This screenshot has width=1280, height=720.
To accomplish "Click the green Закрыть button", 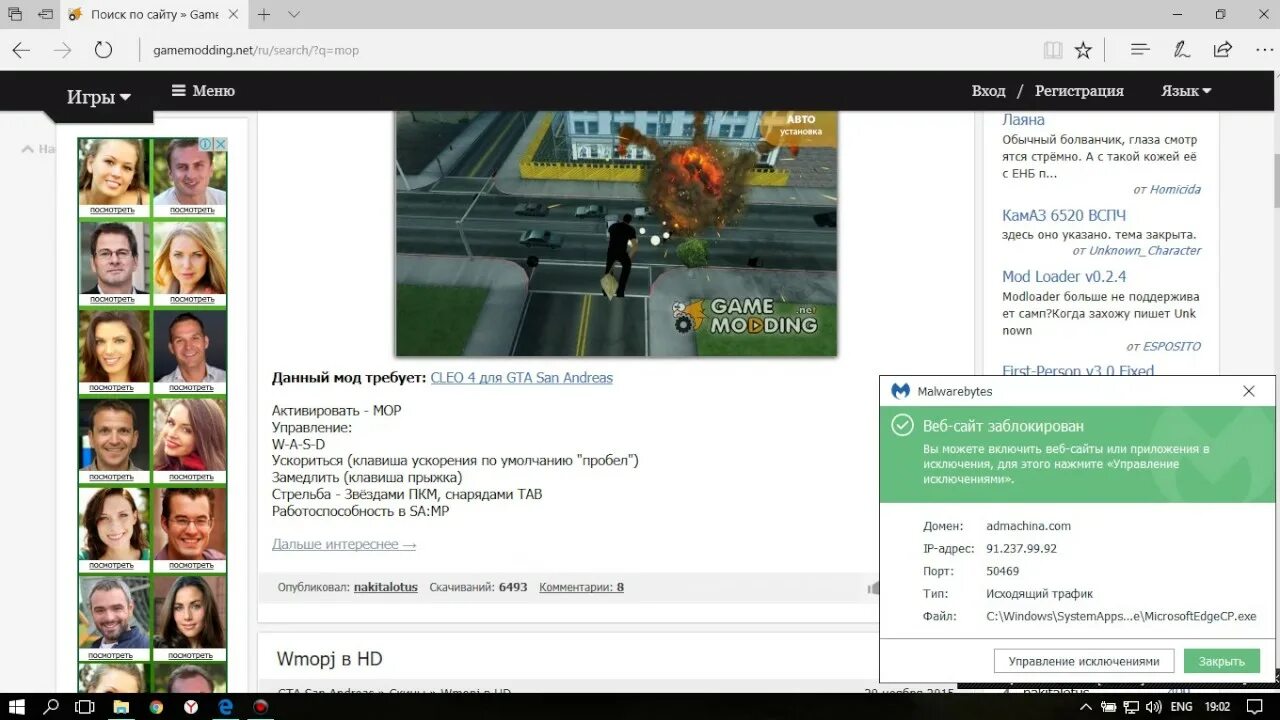I will click(1222, 661).
